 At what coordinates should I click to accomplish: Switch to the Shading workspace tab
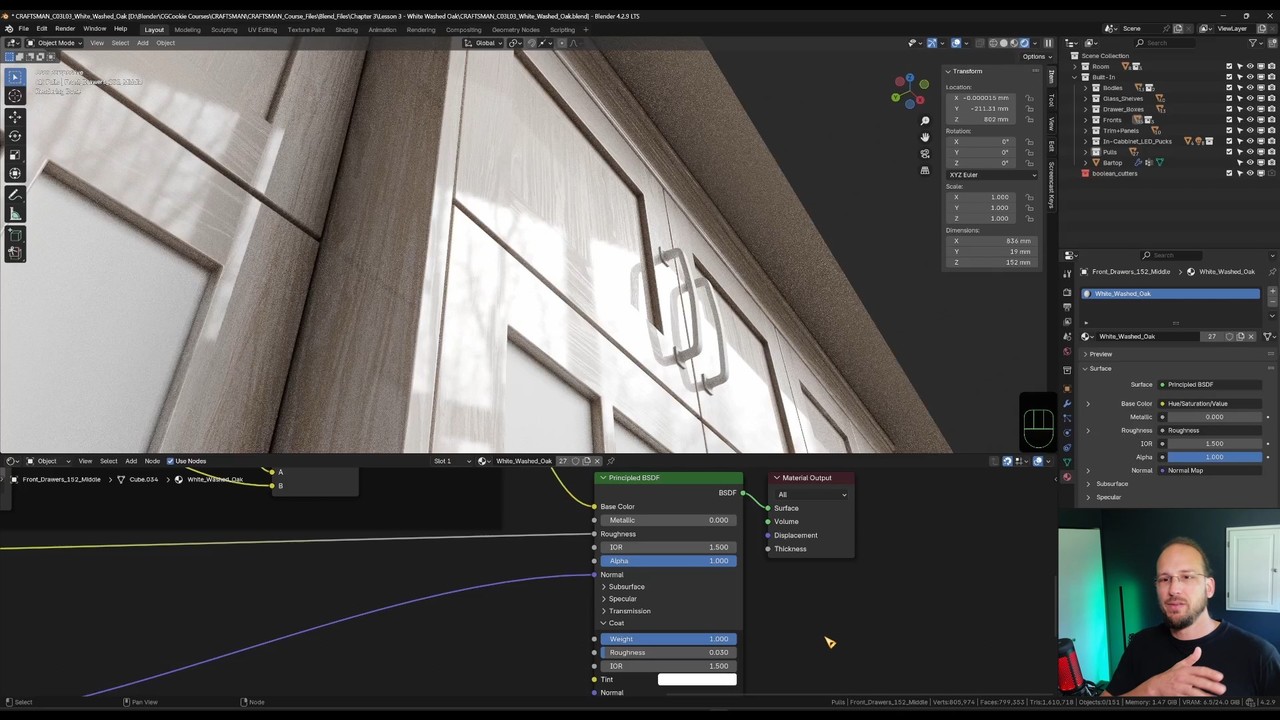click(x=346, y=30)
